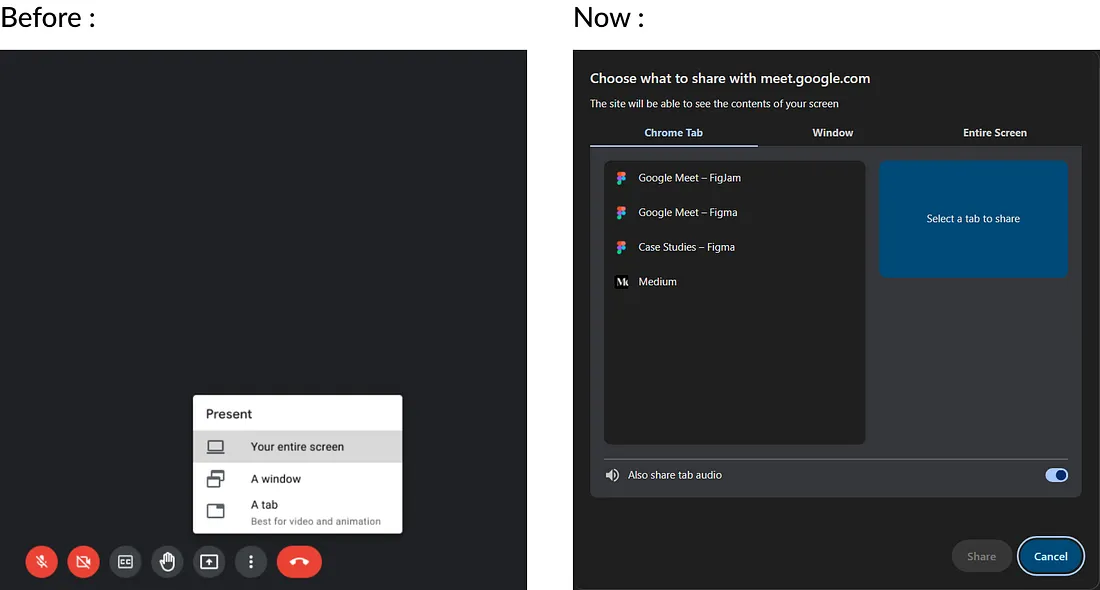This screenshot has width=1100, height=590.
Task: Disable the Also share tab audio toggle
Action: (1057, 474)
